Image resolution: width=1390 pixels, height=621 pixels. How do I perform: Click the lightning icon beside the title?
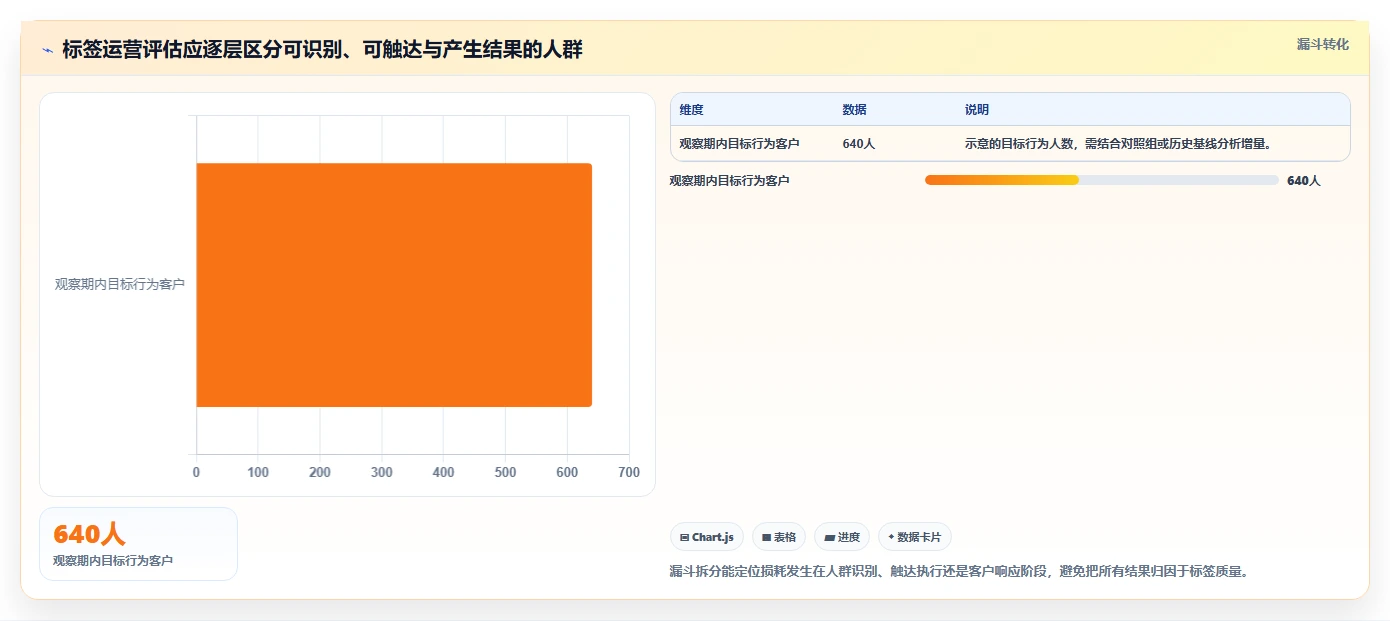[47, 50]
